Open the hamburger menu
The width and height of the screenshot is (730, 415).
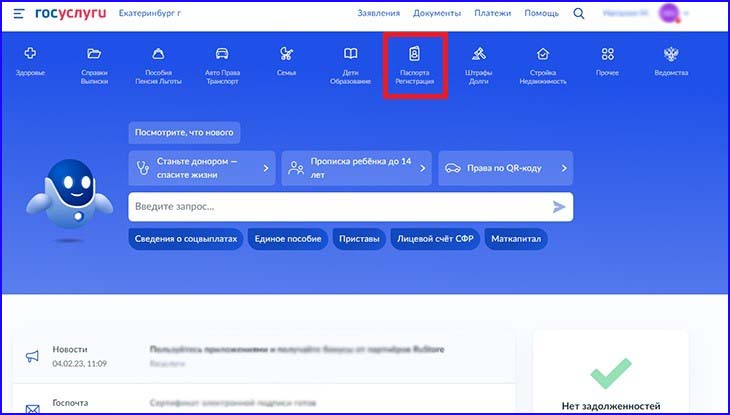[19, 14]
